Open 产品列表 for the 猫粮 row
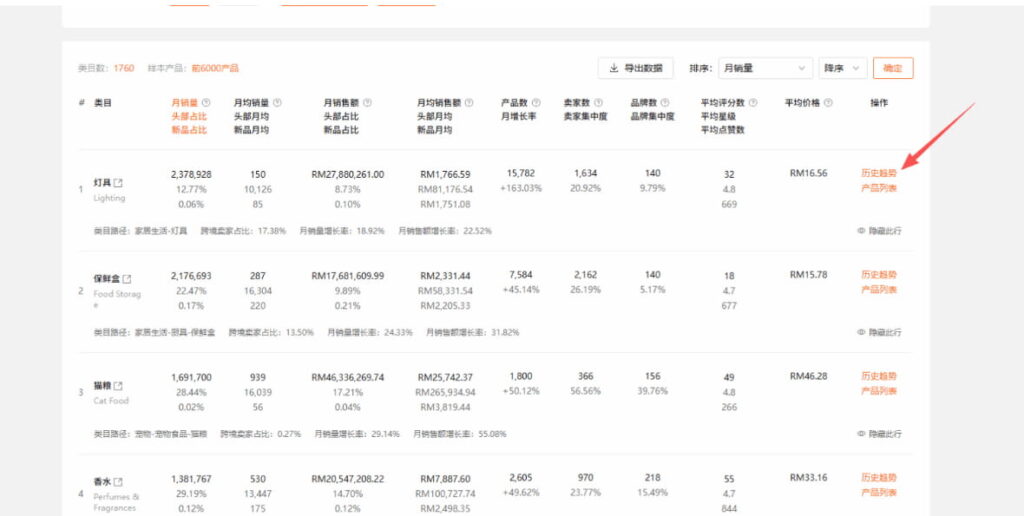 click(x=879, y=391)
